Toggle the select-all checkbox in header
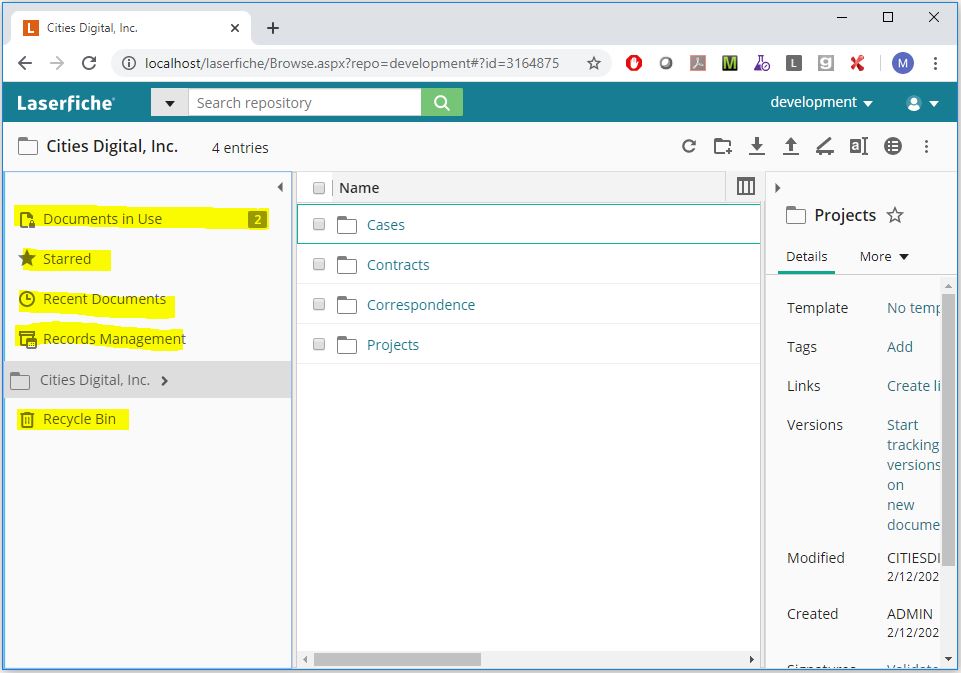The width and height of the screenshot is (961, 673). tap(319, 188)
